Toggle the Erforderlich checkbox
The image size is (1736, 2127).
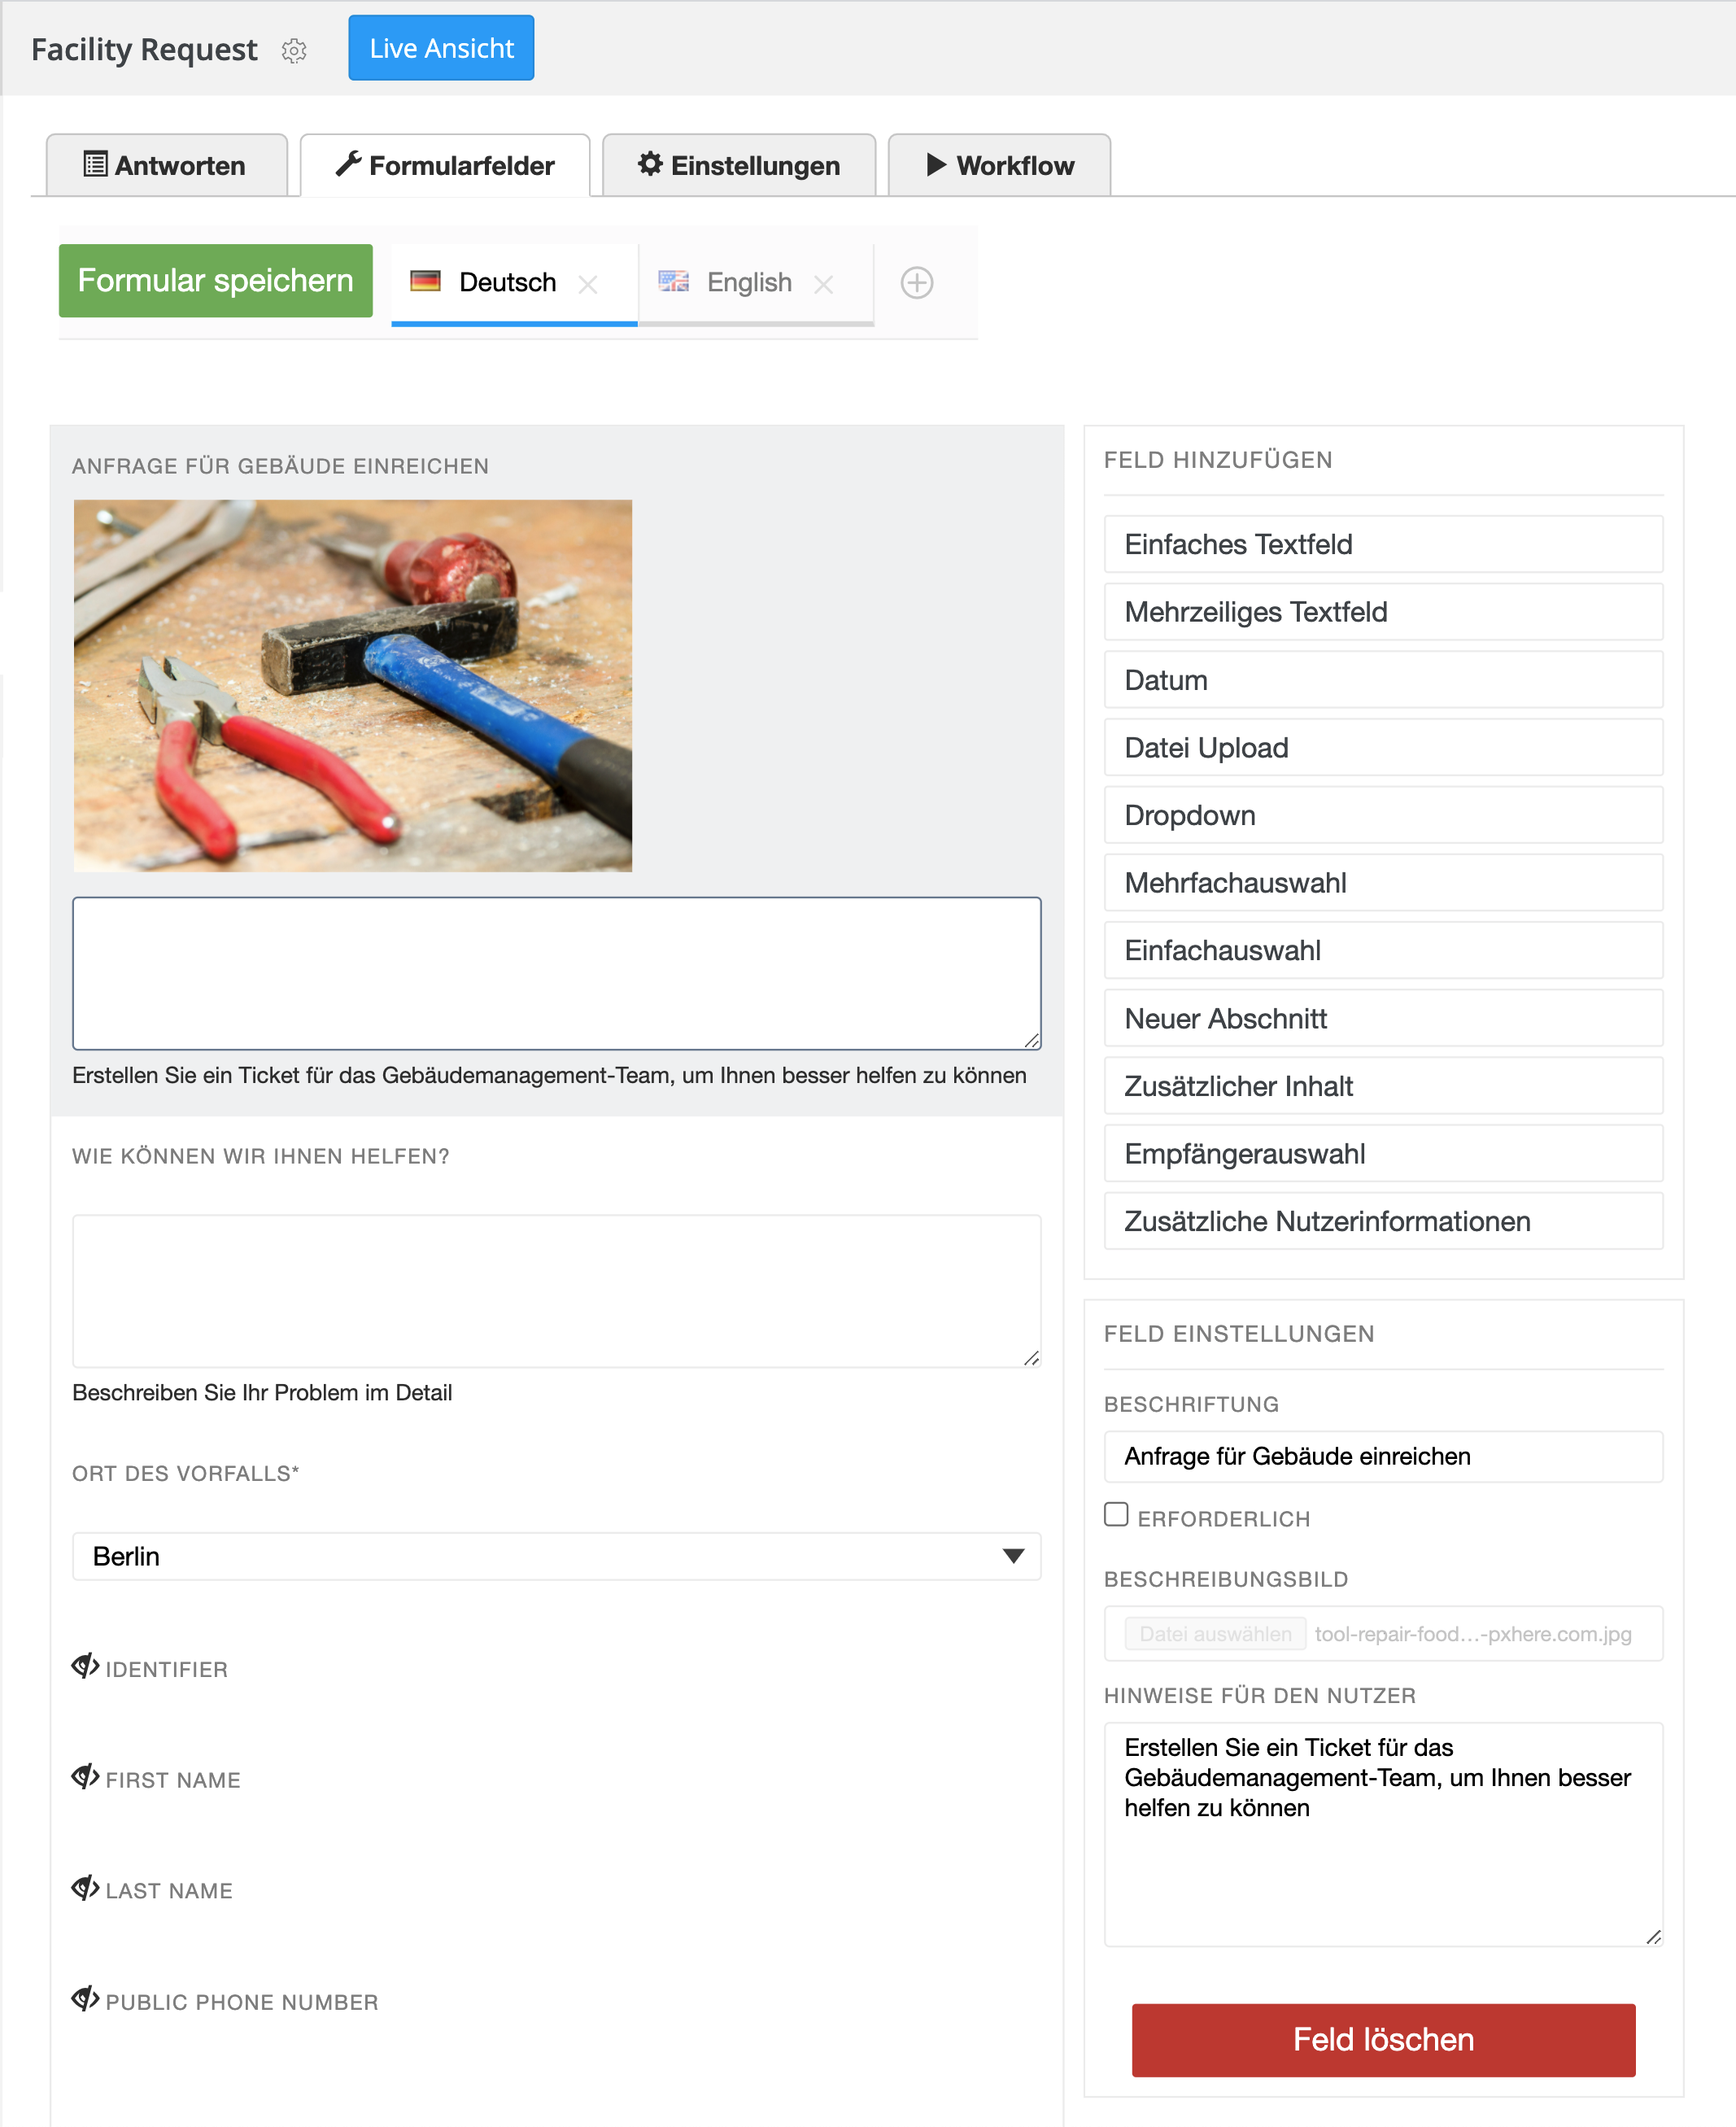[1116, 1515]
